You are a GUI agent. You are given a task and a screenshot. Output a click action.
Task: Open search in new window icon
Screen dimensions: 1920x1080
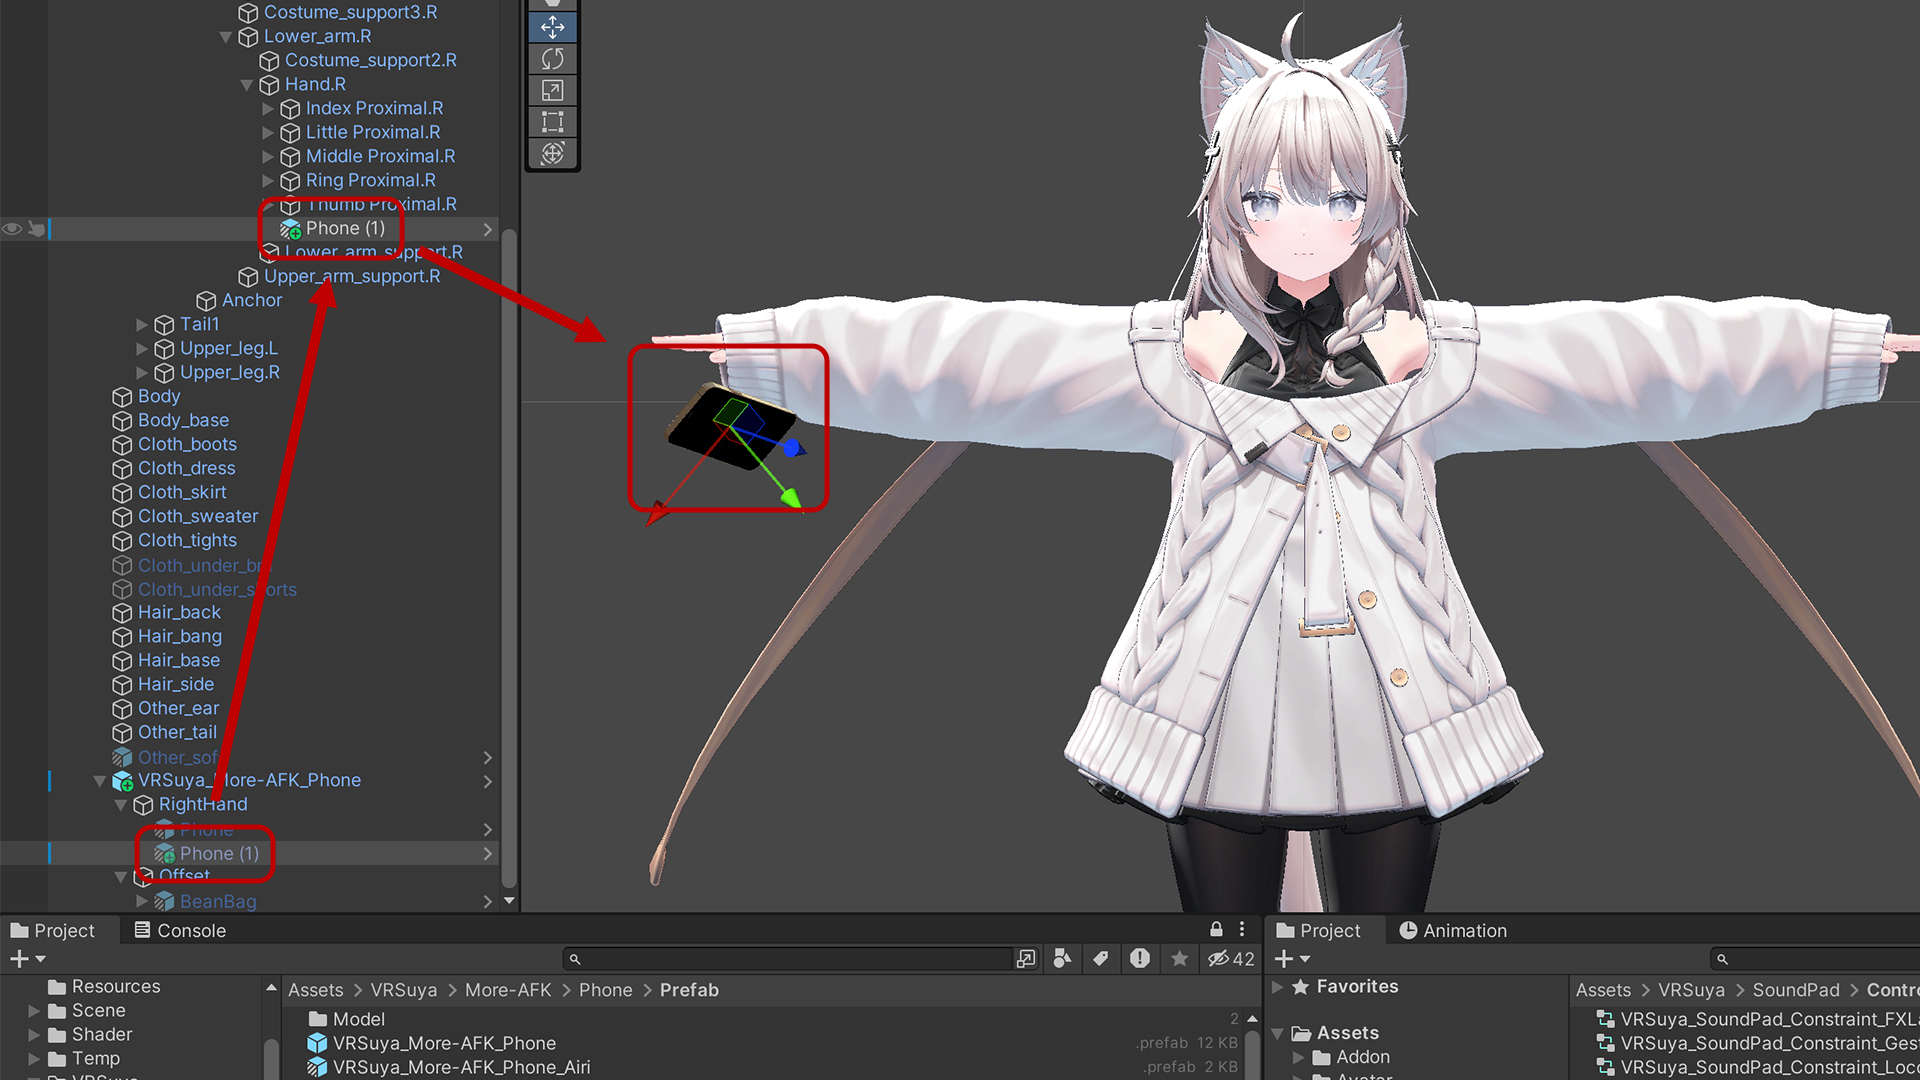(1026, 959)
